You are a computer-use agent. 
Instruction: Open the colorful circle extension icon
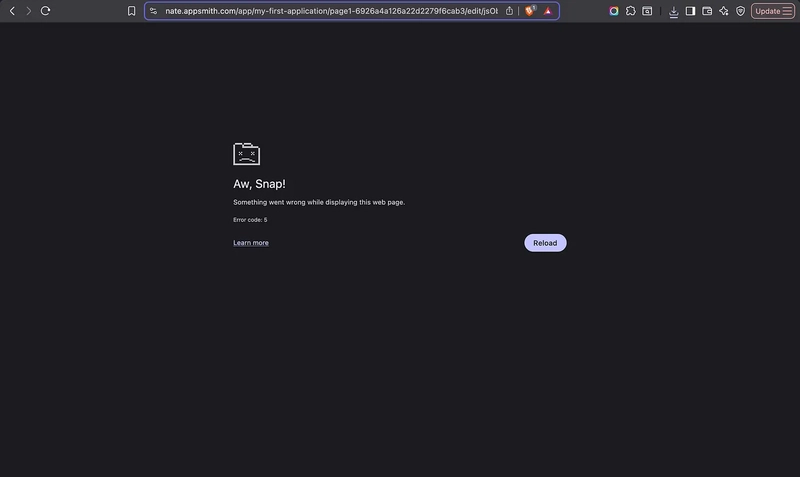[614, 11]
